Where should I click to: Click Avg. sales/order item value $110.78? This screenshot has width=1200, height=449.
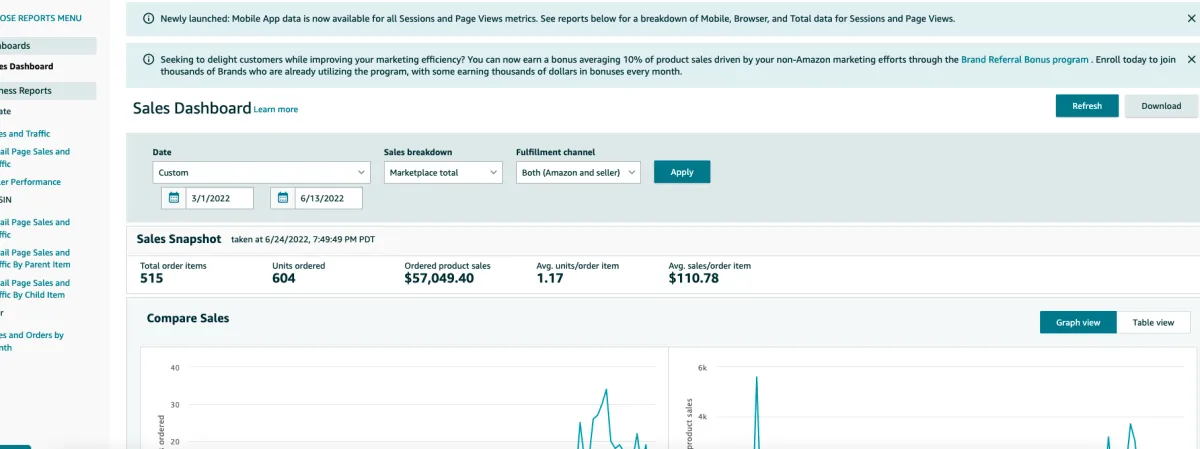point(693,278)
